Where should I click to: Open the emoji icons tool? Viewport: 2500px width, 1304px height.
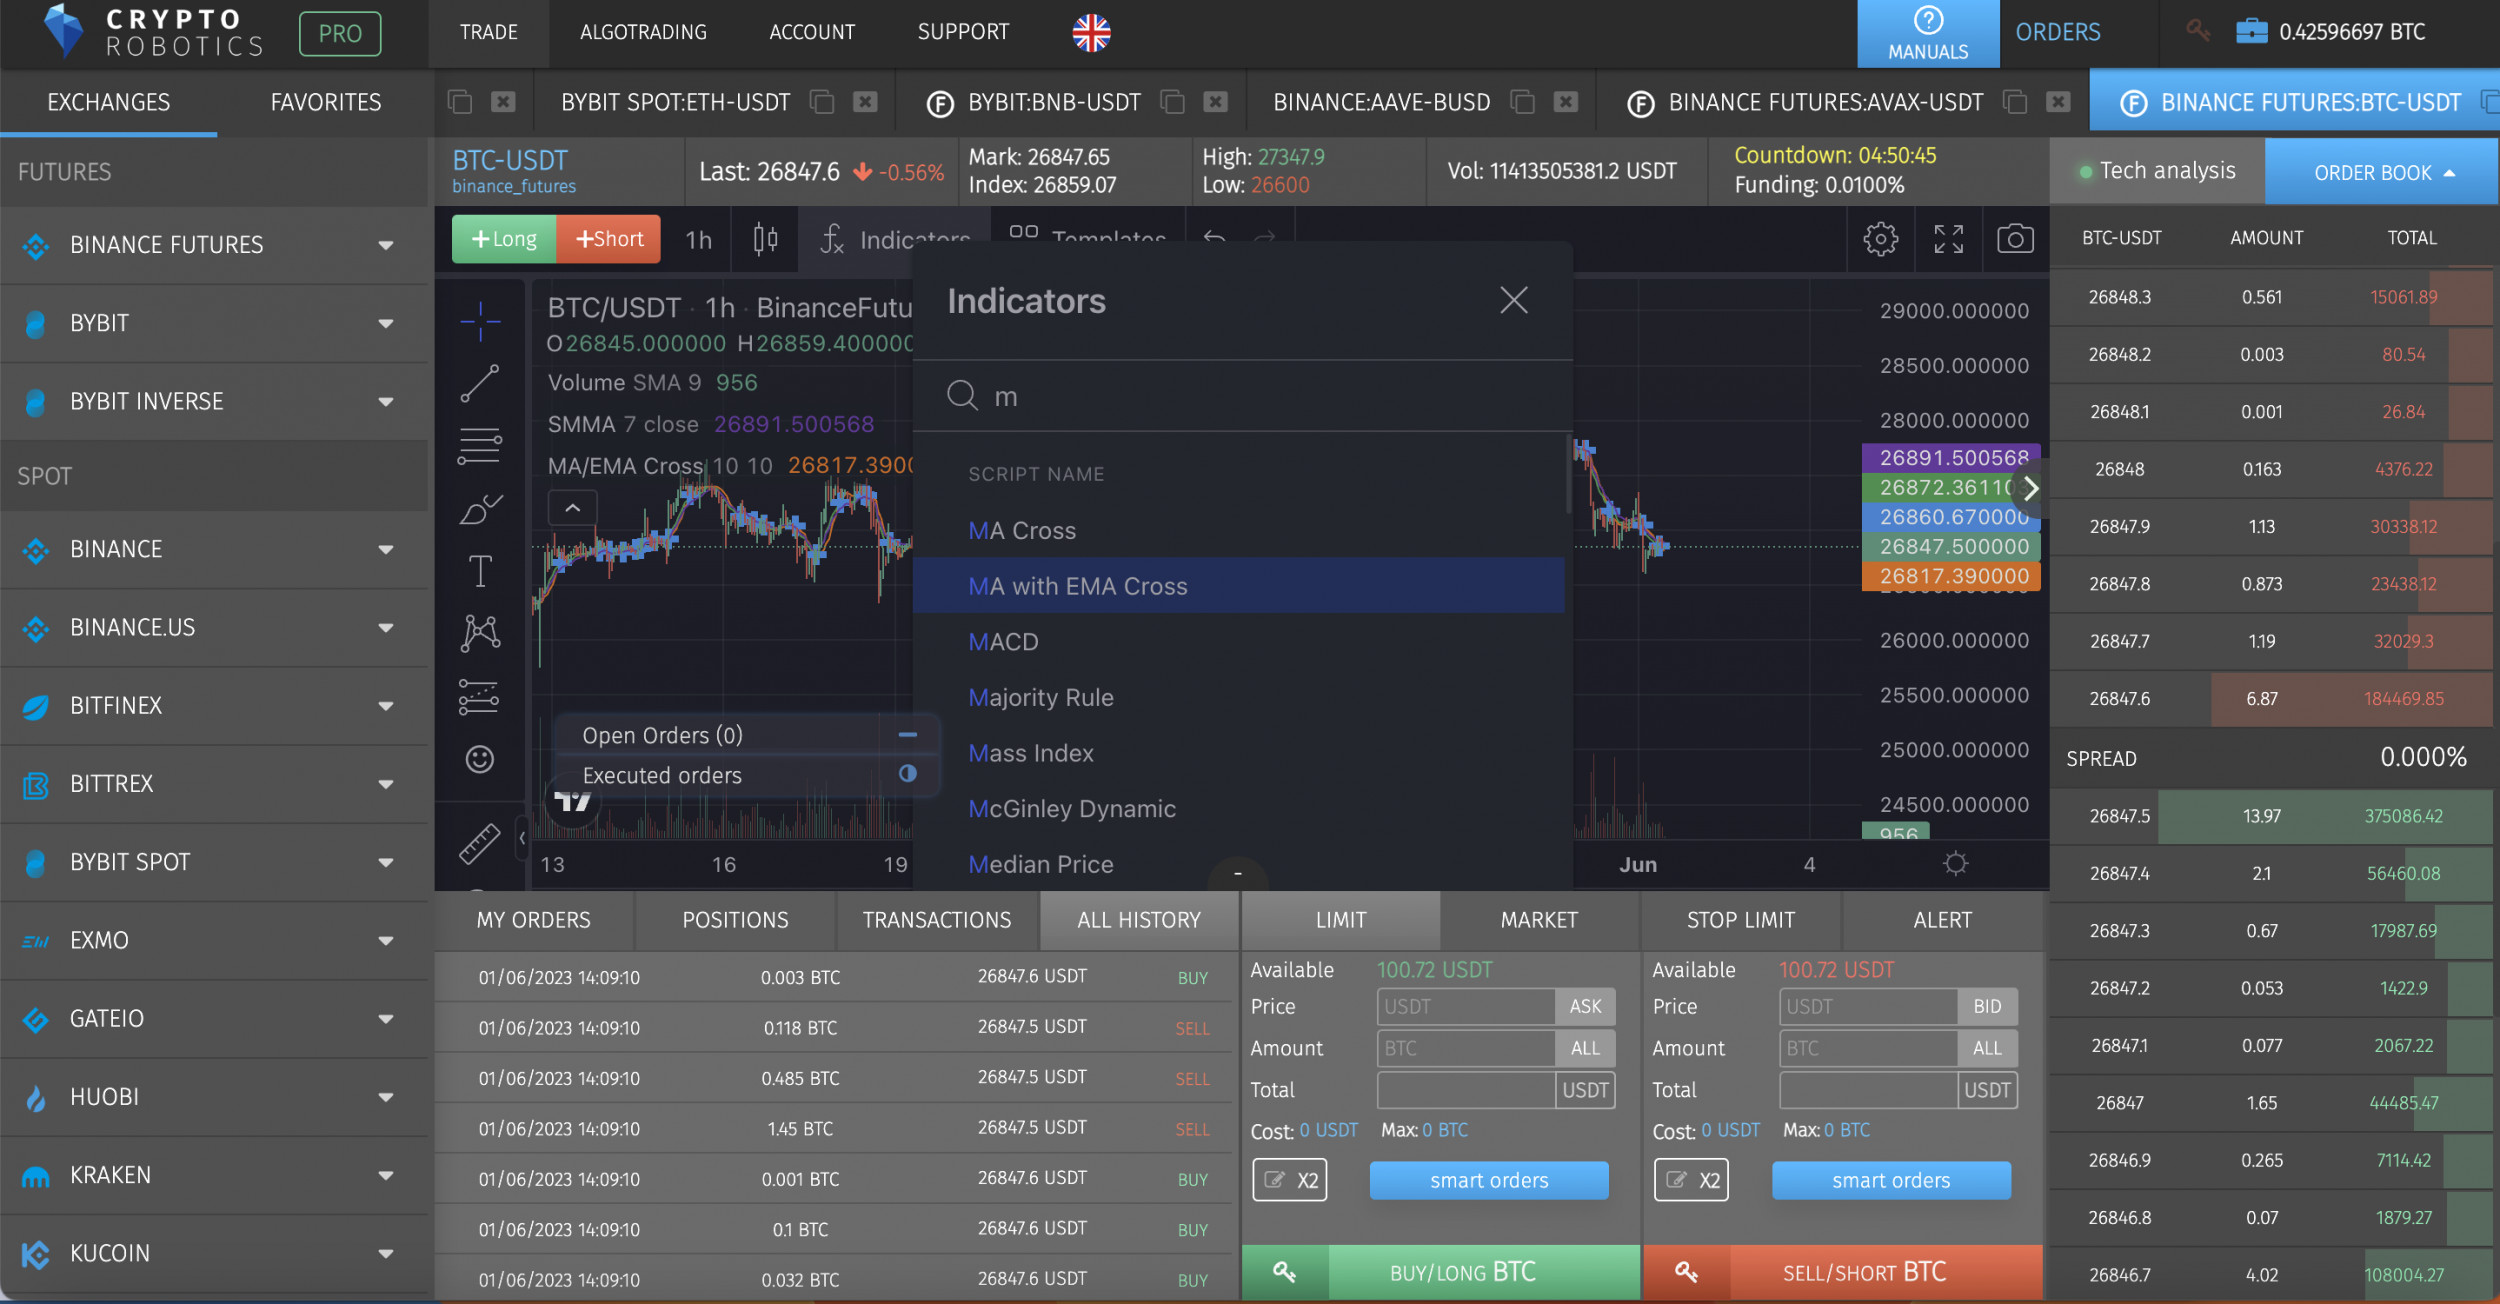click(x=480, y=759)
